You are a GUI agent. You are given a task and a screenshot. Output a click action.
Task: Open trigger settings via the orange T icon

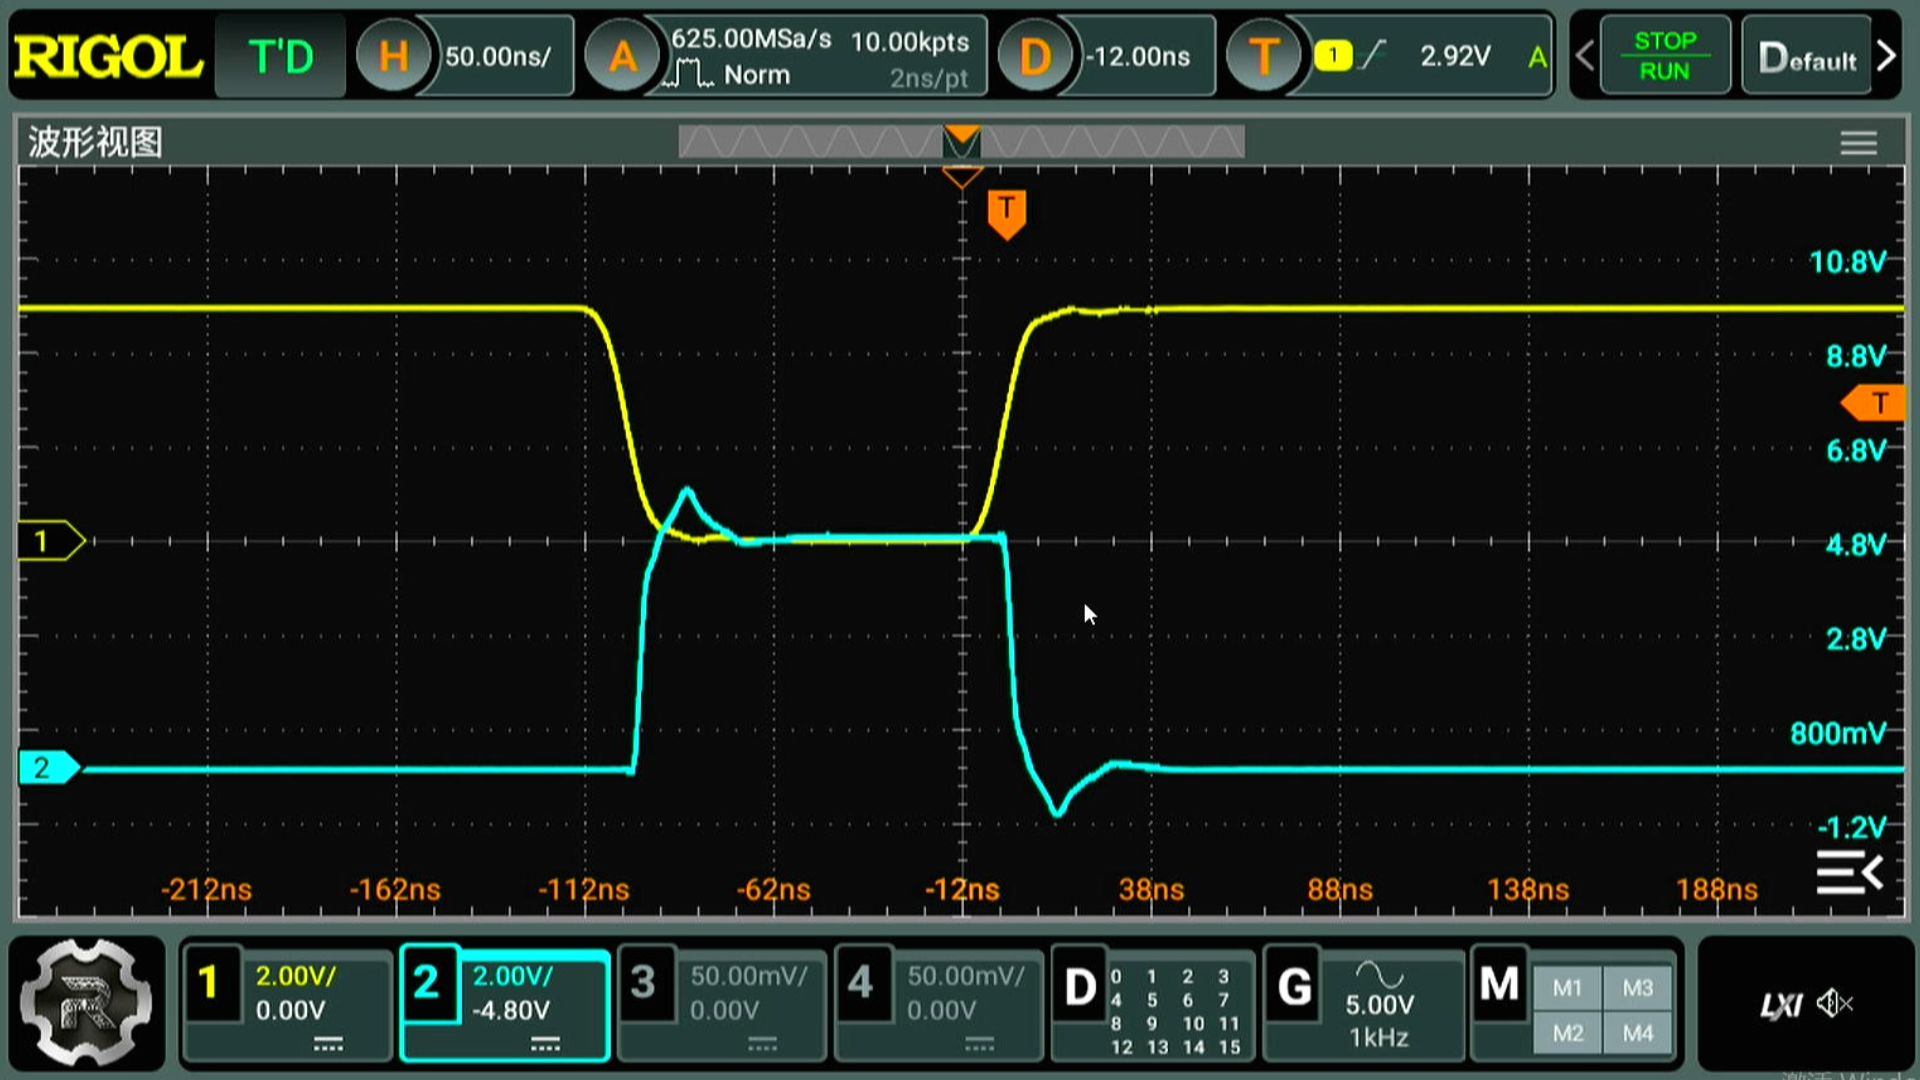[1264, 55]
